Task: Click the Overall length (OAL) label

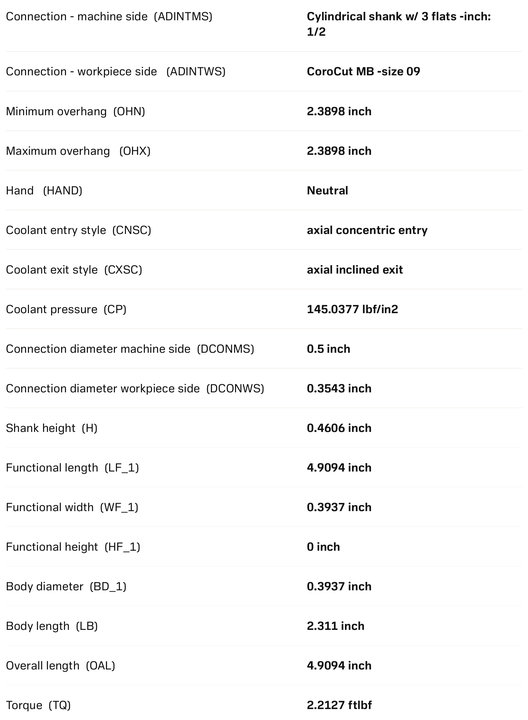Action: 60,665
